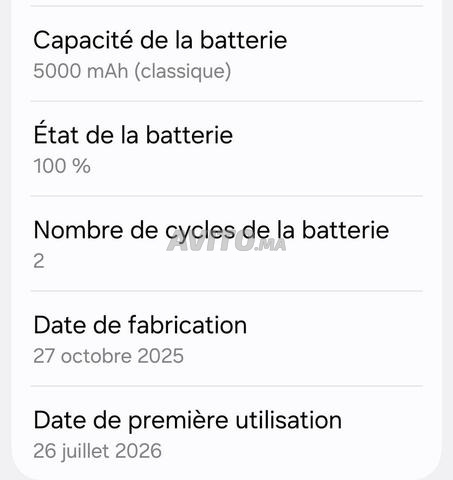Tap the word utilisation in last title
The width and height of the screenshot is (453, 480).
[x=289, y=420]
